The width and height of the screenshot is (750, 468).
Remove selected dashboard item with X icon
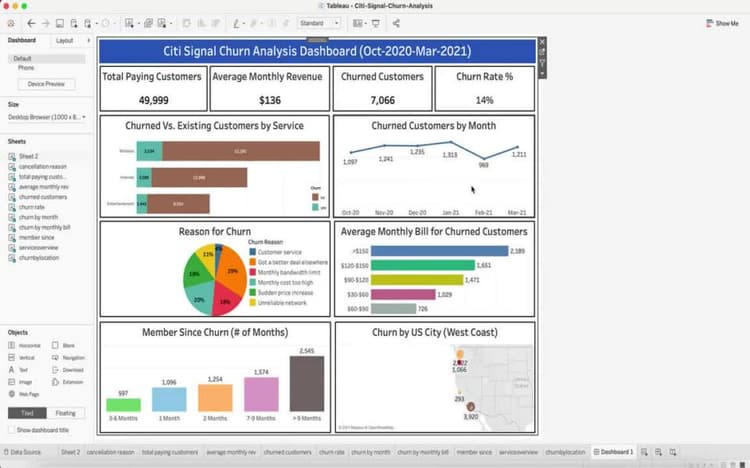(542, 42)
